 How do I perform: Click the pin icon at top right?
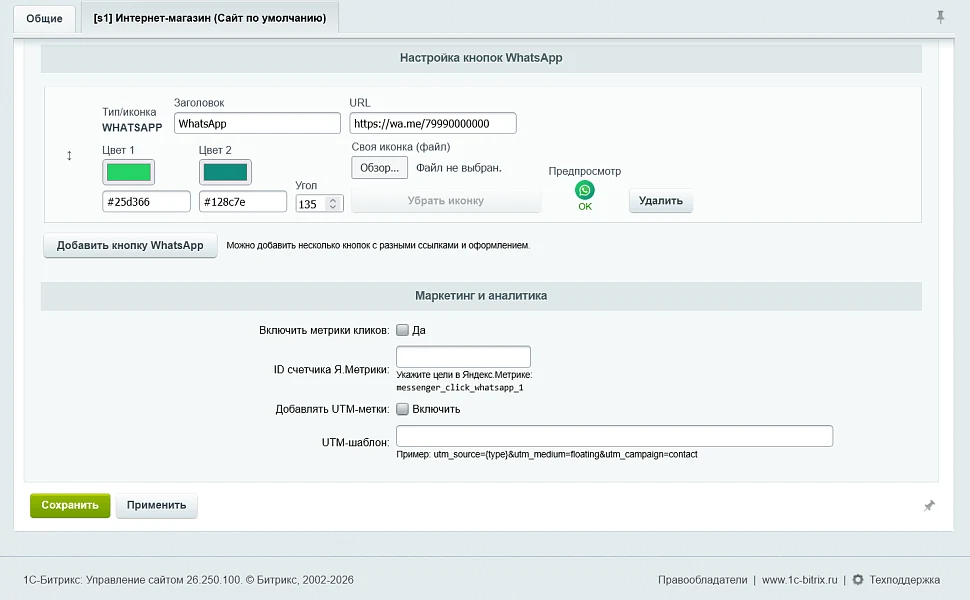click(x=940, y=17)
